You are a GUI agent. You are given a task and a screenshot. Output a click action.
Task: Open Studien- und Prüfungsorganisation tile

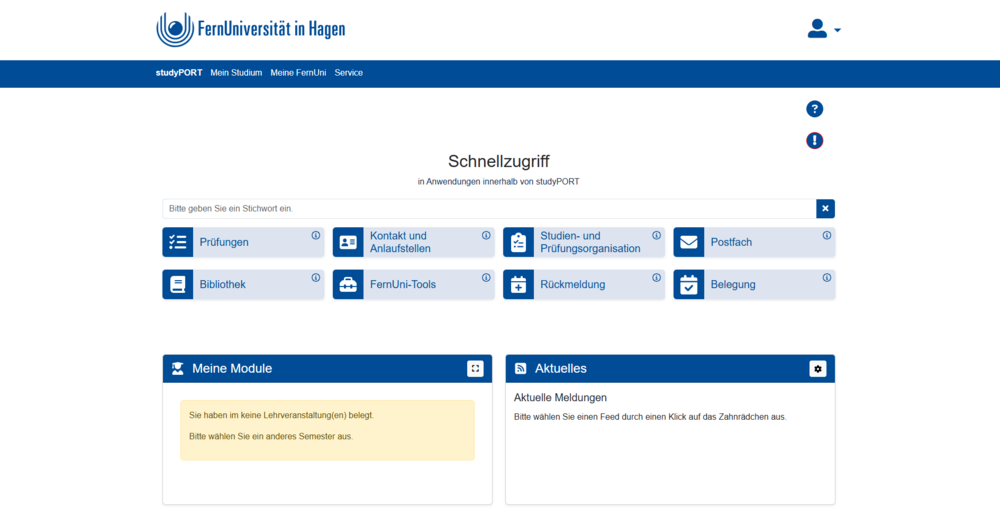coord(584,242)
